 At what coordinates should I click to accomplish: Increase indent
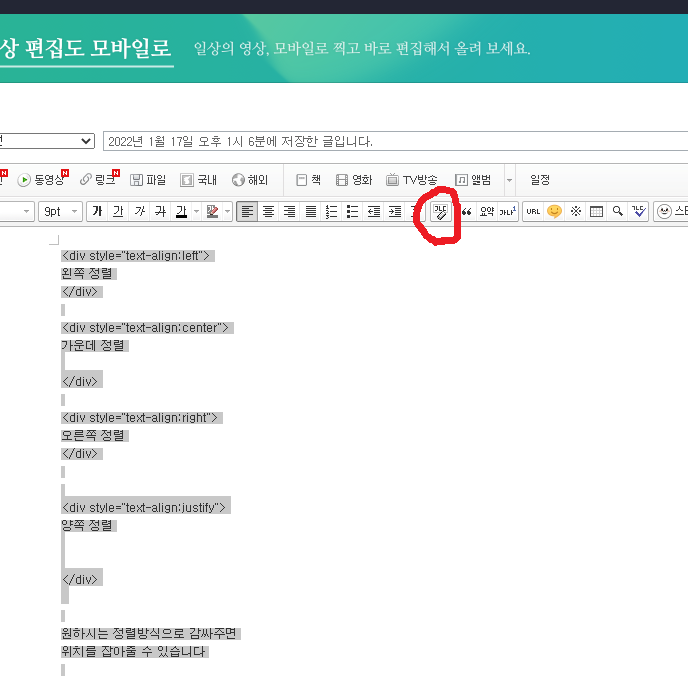(x=395, y=211)
